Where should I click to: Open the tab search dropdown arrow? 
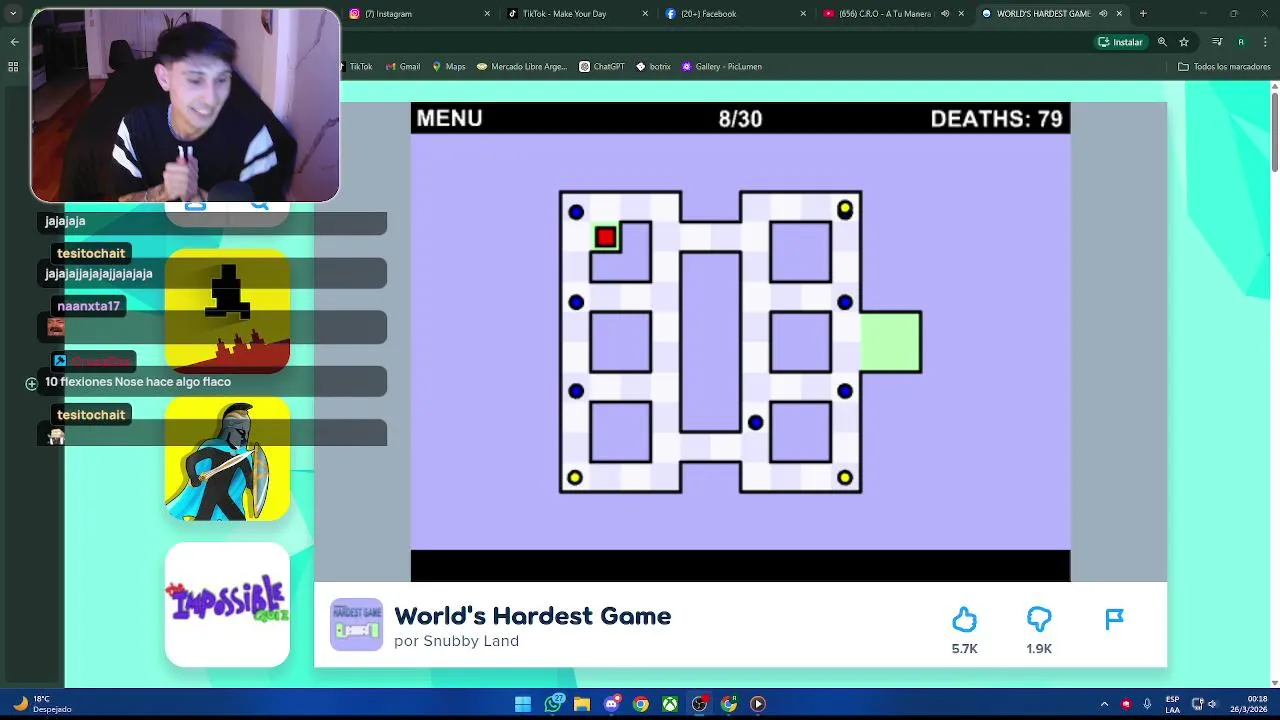[13, 14]
